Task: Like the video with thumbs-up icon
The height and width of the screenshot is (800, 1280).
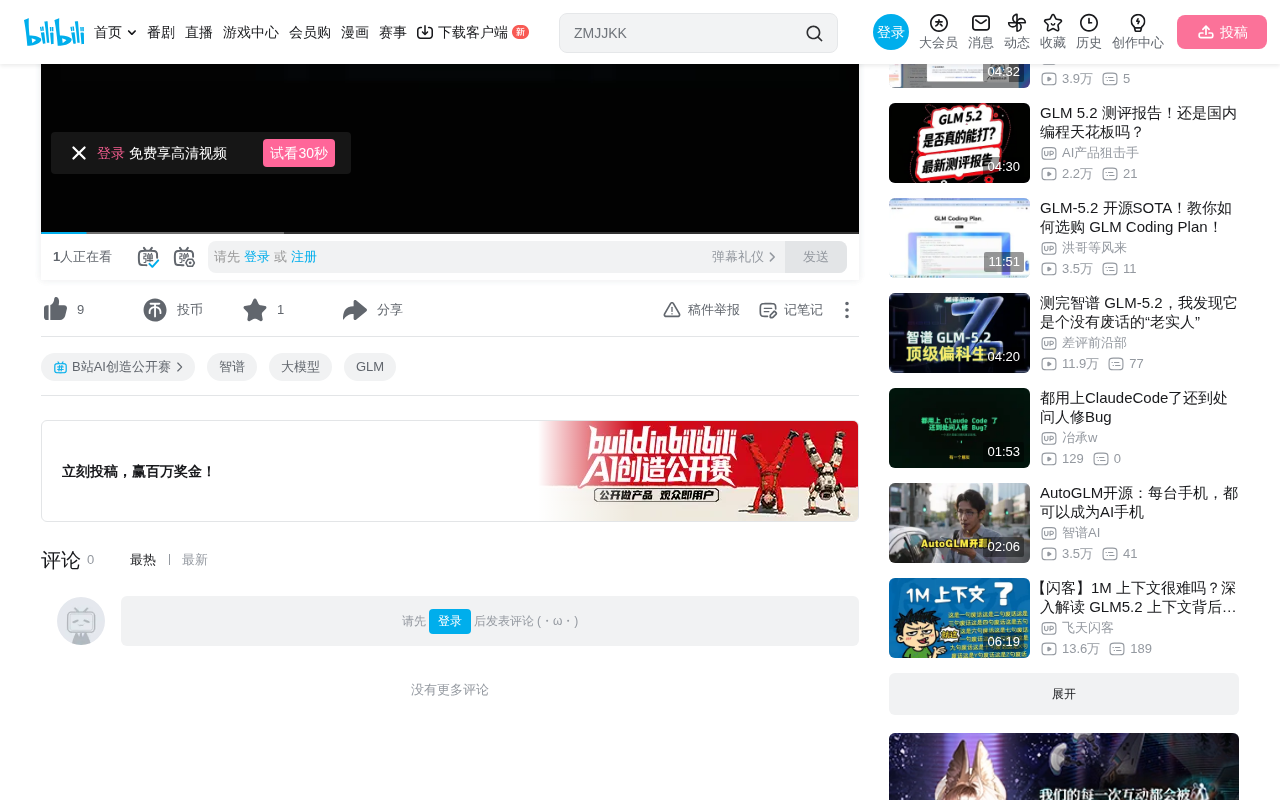Action: tap(56, 310)
